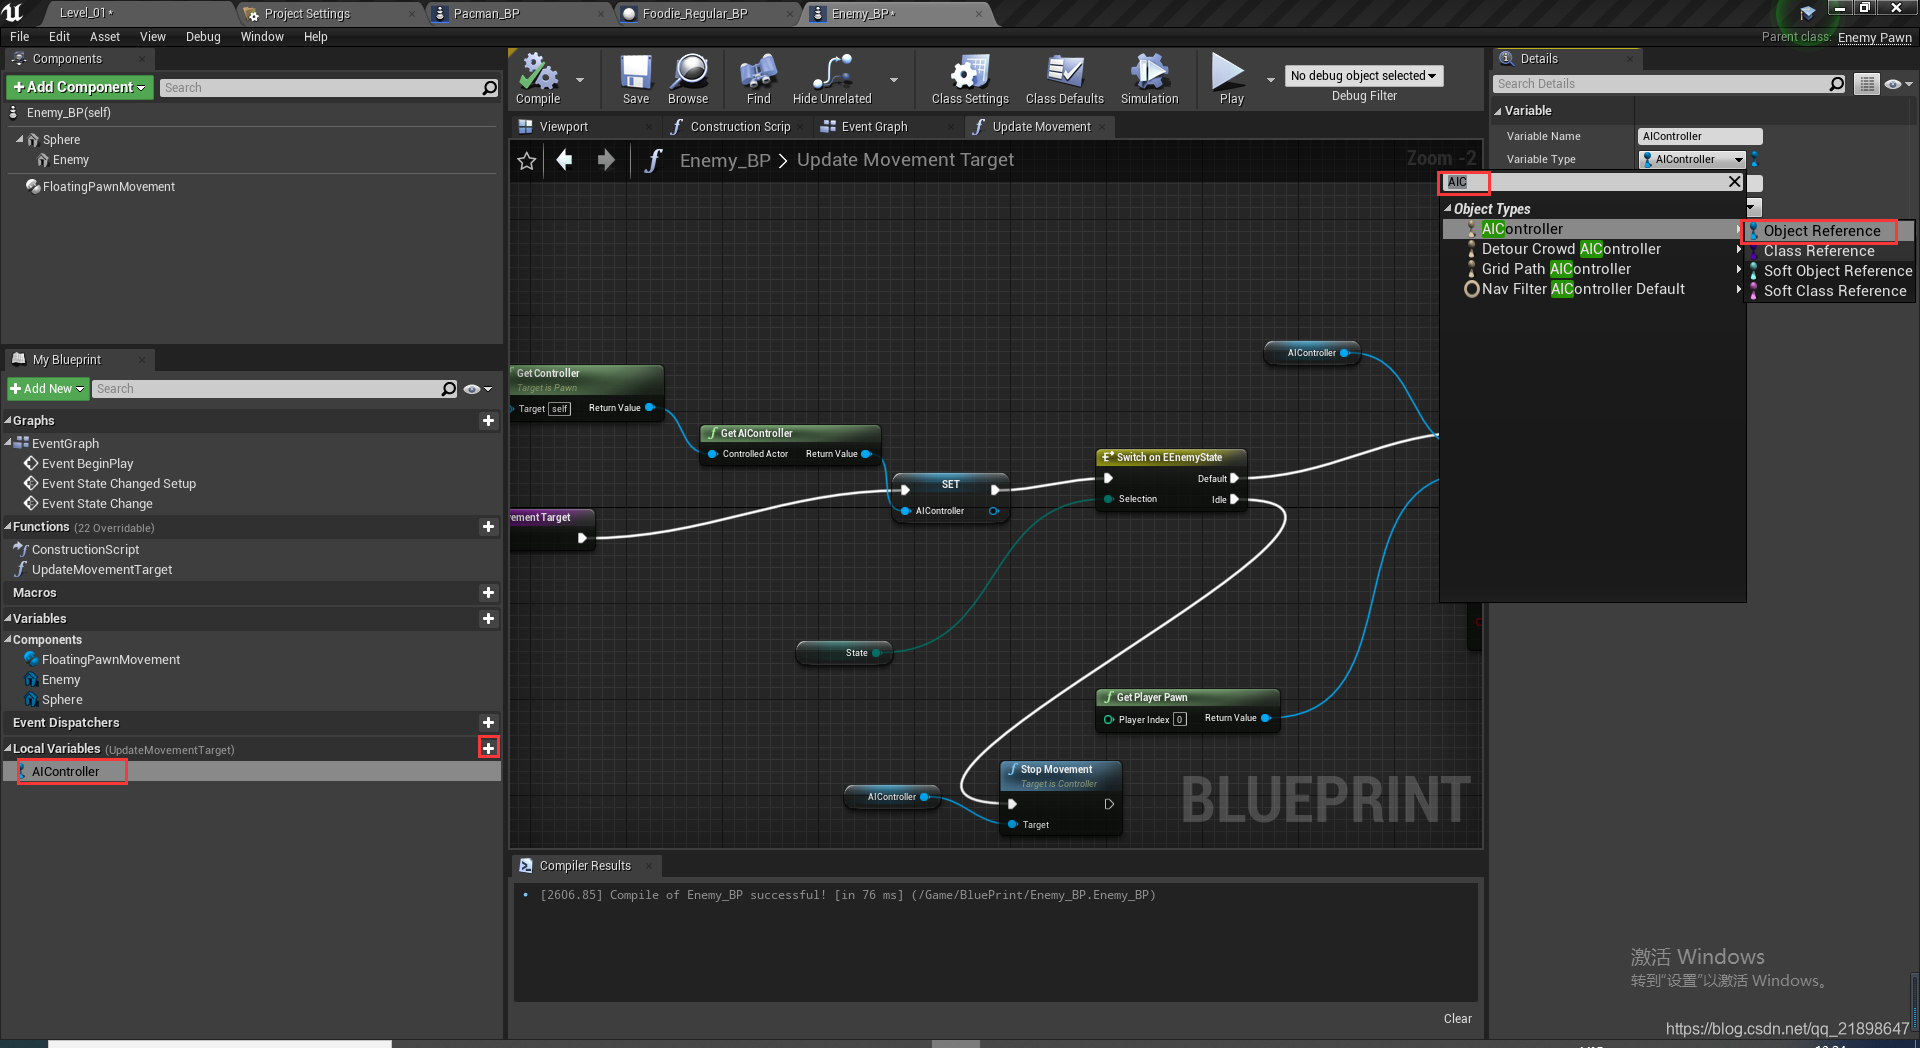The image size is (1920, 1048).
Task: Add new function plus button
Action: click(x=488, y=527)
